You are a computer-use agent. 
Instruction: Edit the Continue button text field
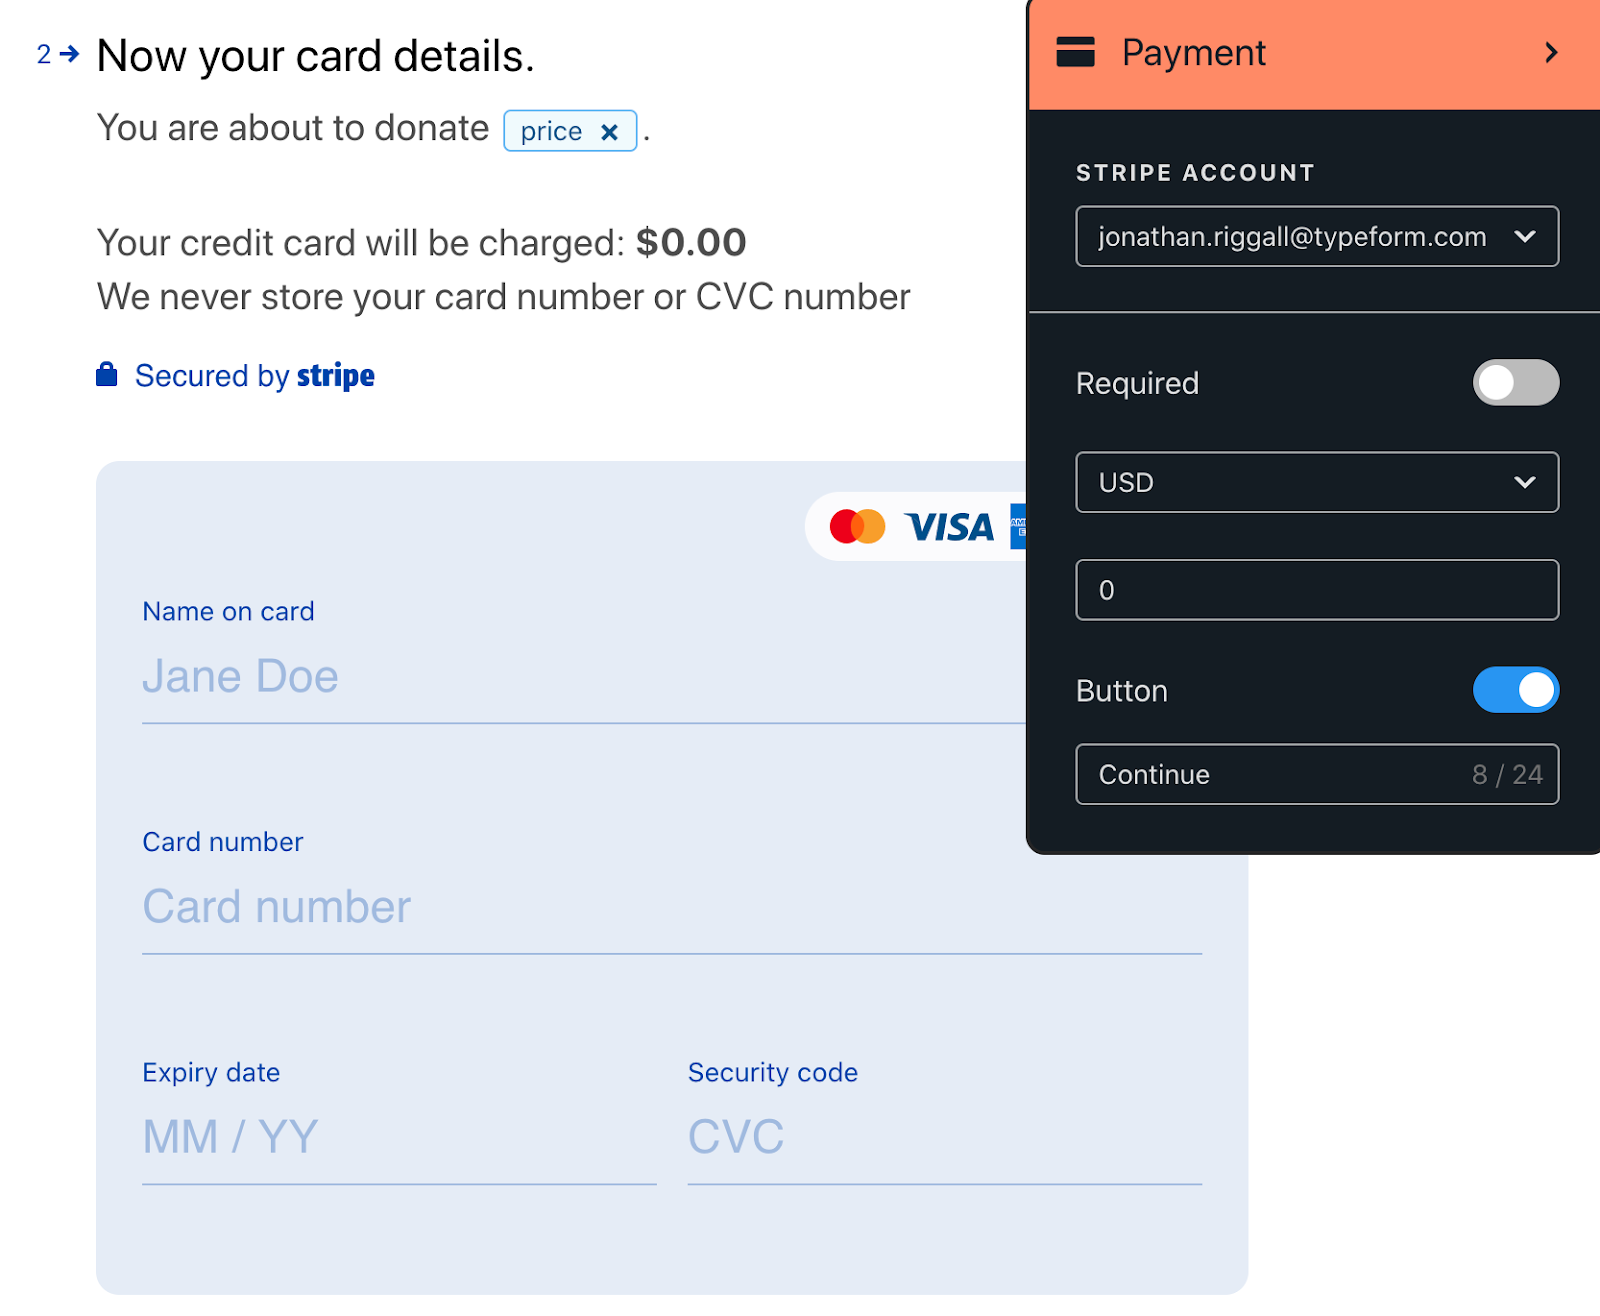(x=1316, y=774)
